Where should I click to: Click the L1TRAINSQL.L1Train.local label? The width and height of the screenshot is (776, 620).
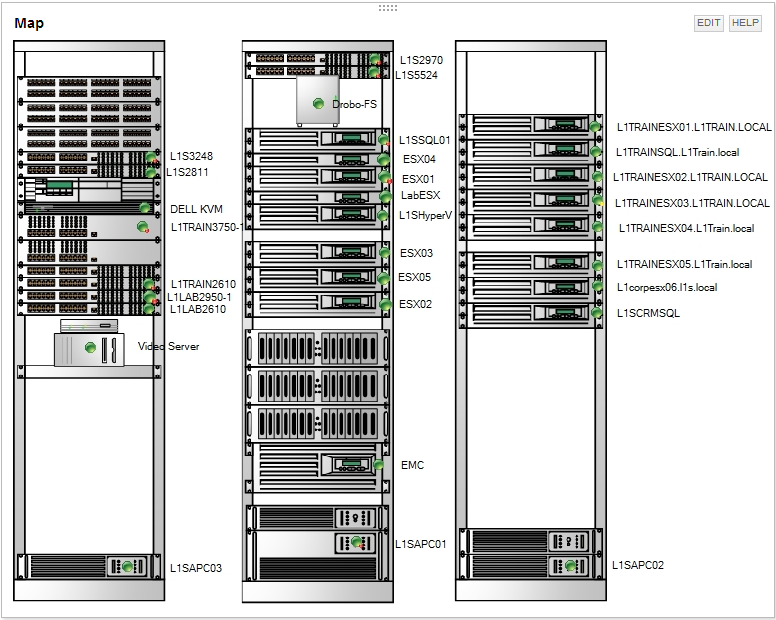click(678, 152)
